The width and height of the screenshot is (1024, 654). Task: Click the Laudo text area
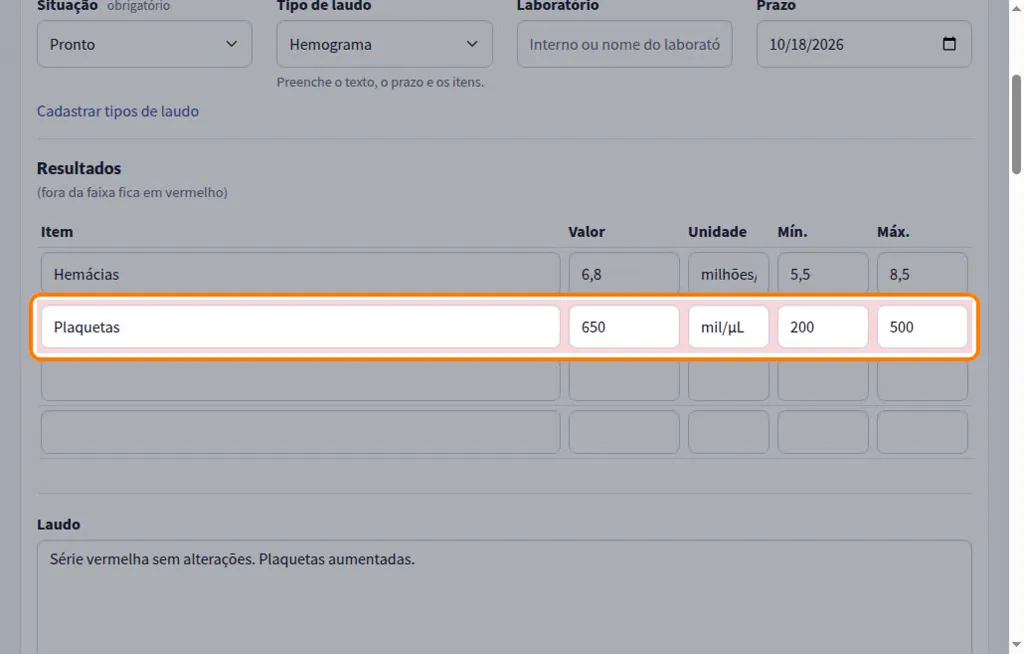click(x=504, y=597)
